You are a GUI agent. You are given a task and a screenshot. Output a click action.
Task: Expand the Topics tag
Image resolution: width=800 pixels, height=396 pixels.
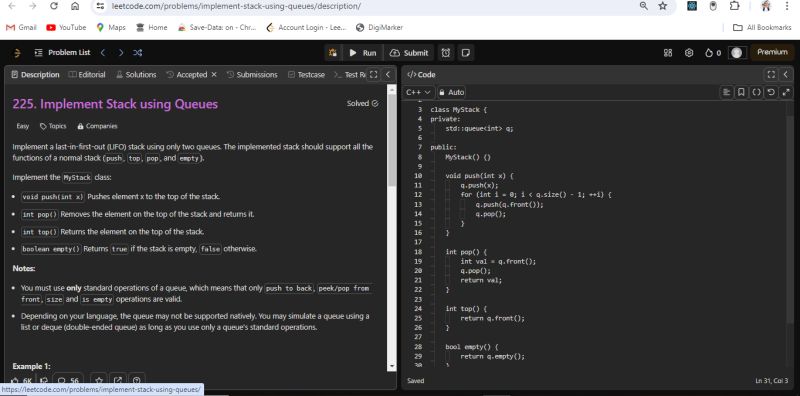53,126
